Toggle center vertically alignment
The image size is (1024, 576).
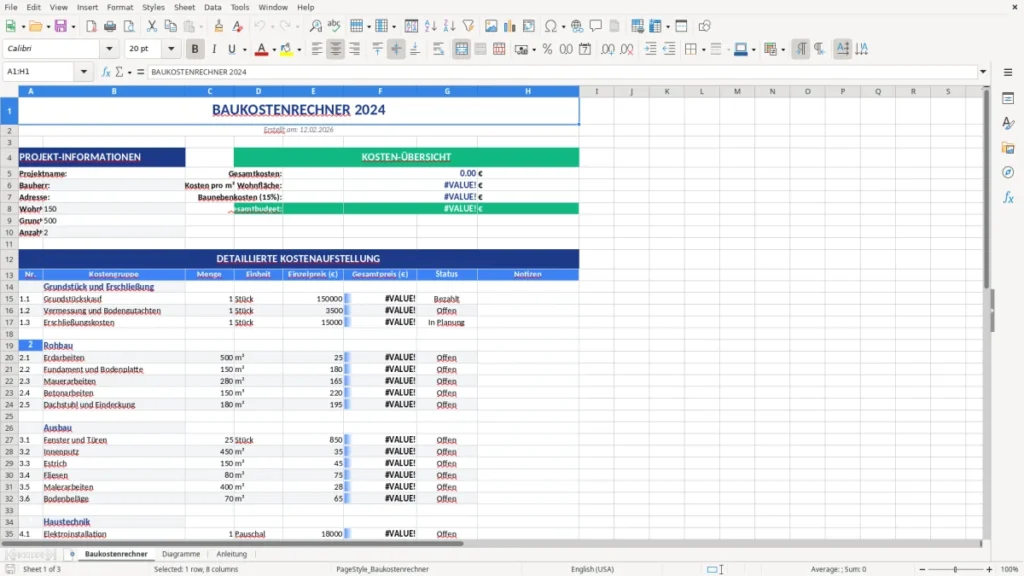[396, 49]
